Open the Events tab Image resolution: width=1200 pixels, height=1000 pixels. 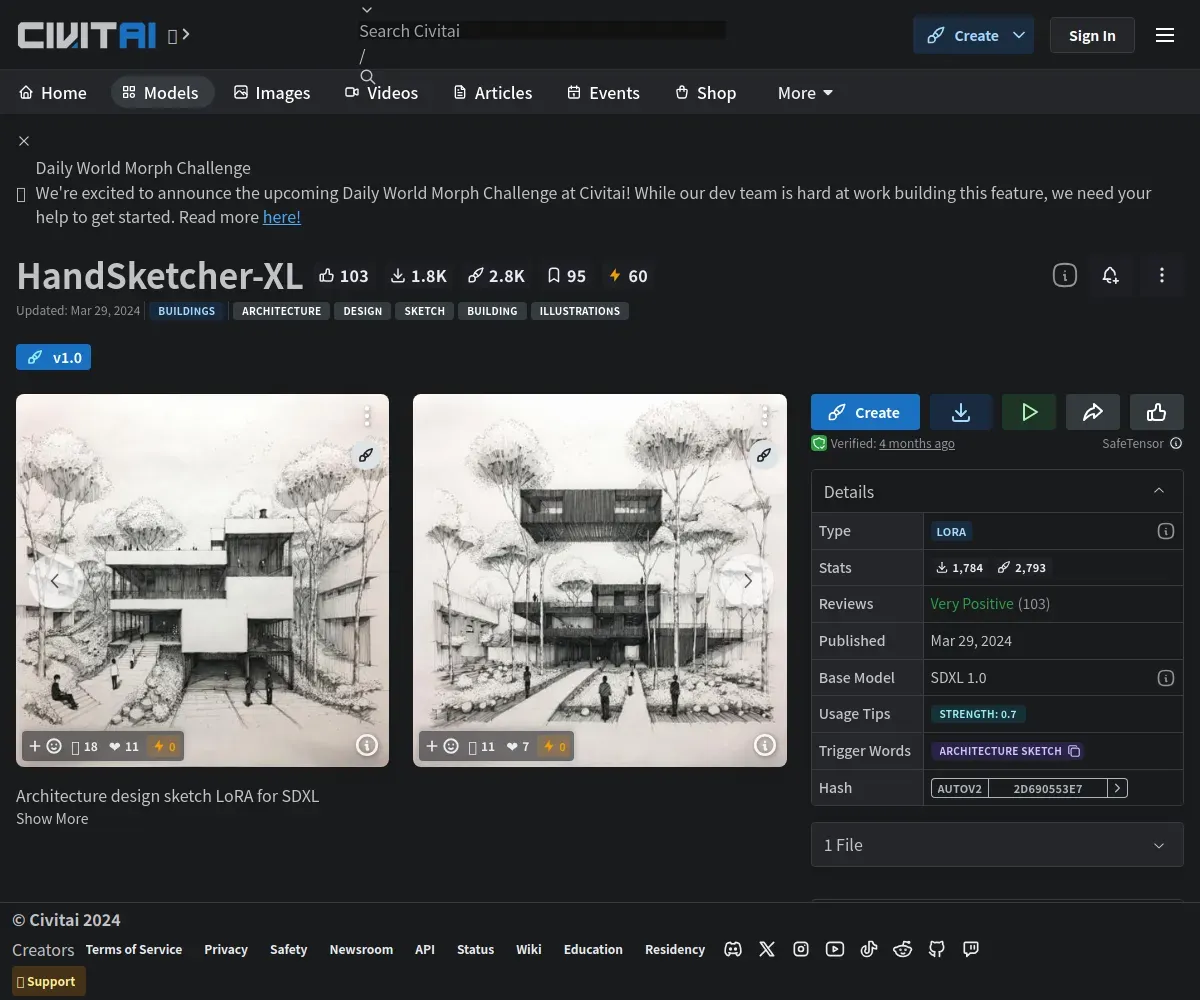(x=603, y=93)
